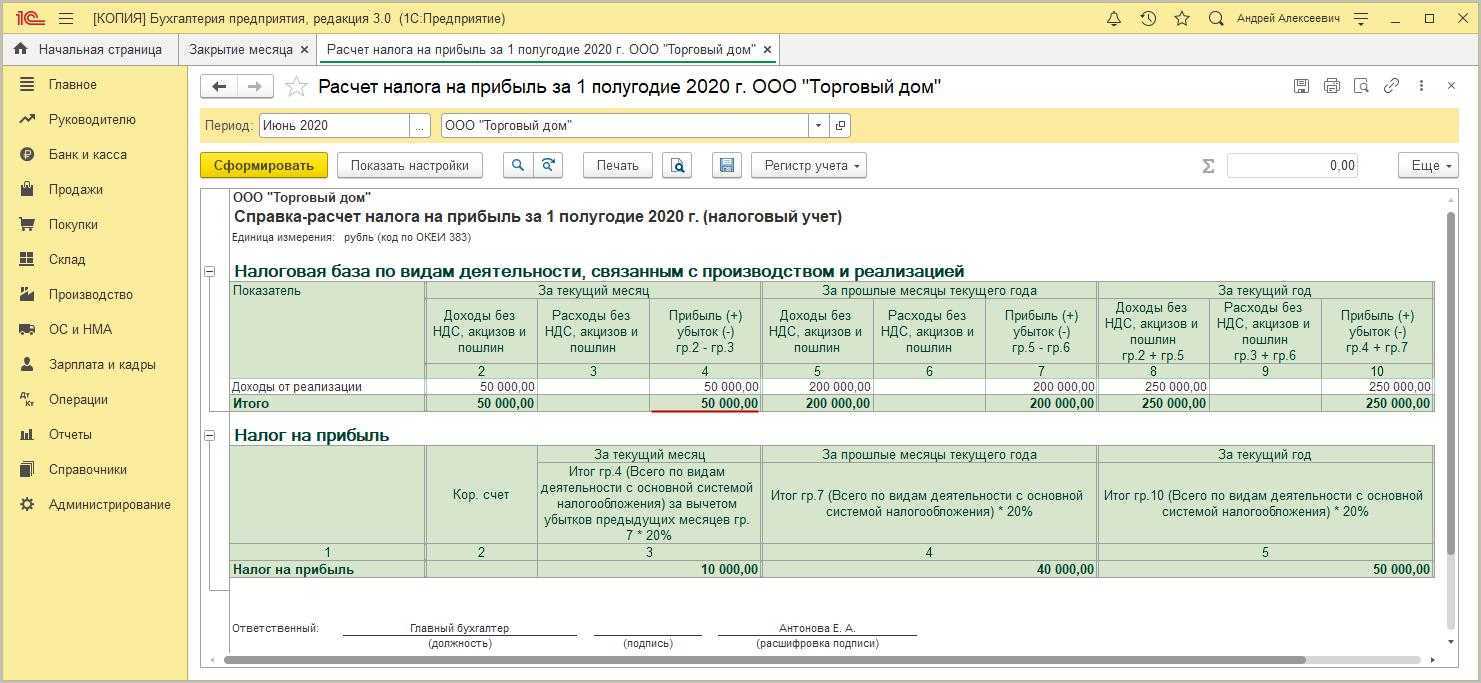The width and height of the screenshot is (1481, 683).
Task: Select the underlined Итого 50 000,00 cell
Action: click(x=704, y=403)
